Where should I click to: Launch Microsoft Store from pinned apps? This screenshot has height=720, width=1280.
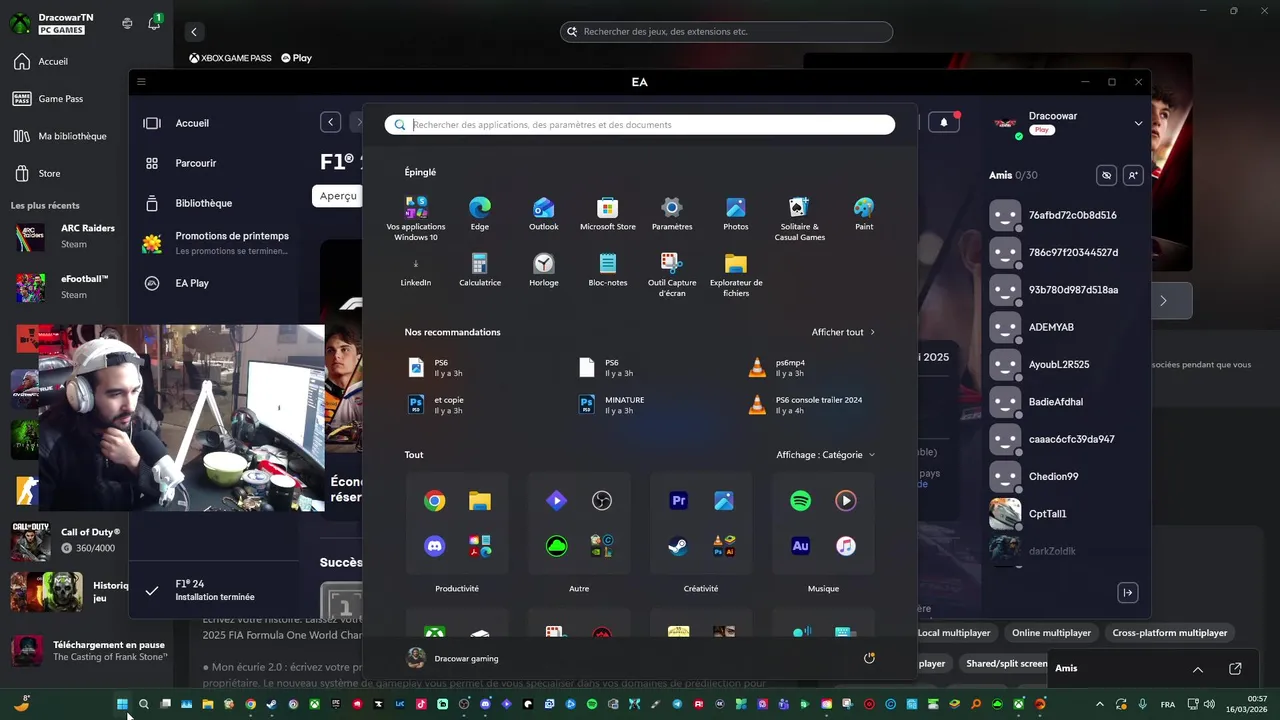pos(608,214)
